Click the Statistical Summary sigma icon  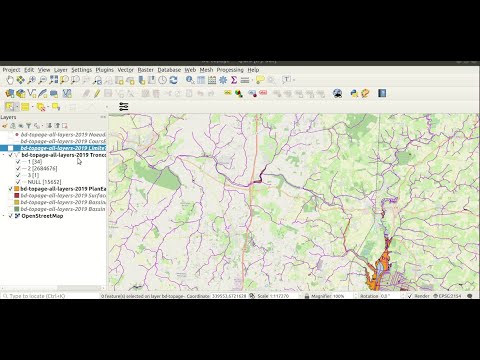click(x=234, y=80)
